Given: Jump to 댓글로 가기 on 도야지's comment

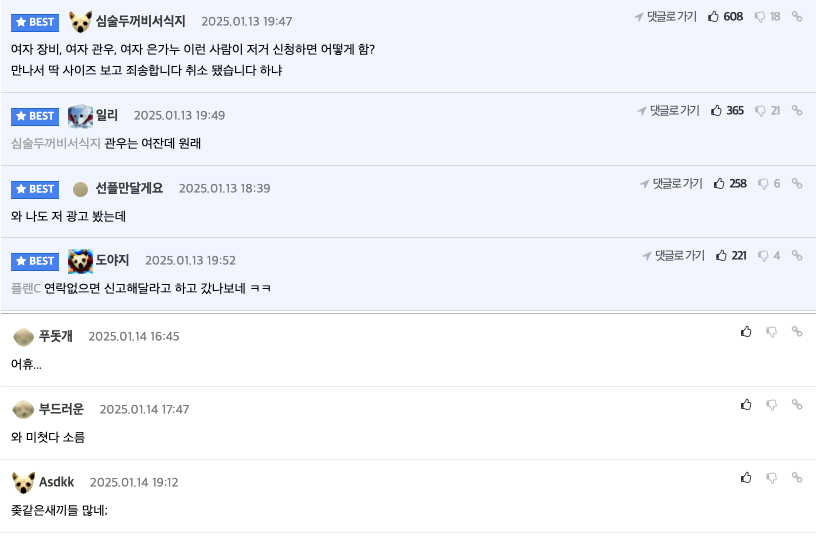Looking at the screenshot, I should pos(673,256).
